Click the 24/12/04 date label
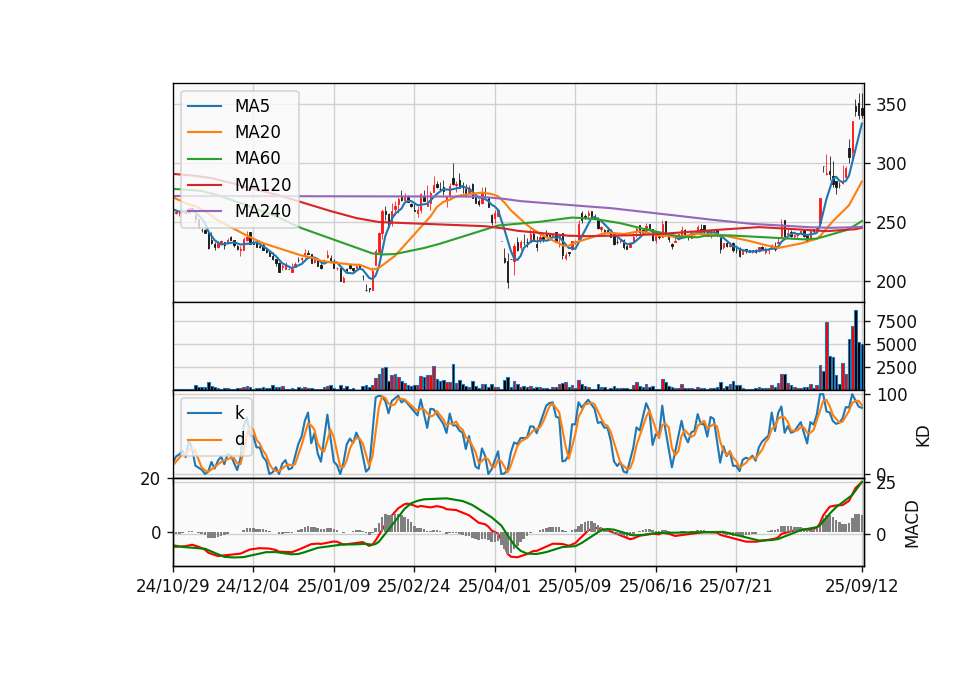 [x=253, y=586]
